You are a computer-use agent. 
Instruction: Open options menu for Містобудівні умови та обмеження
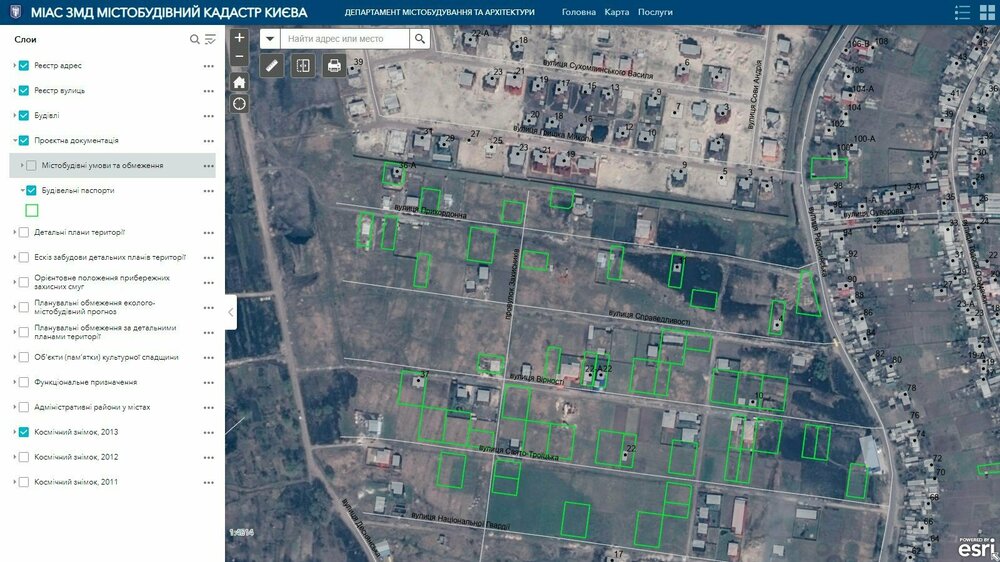point(209,165)
